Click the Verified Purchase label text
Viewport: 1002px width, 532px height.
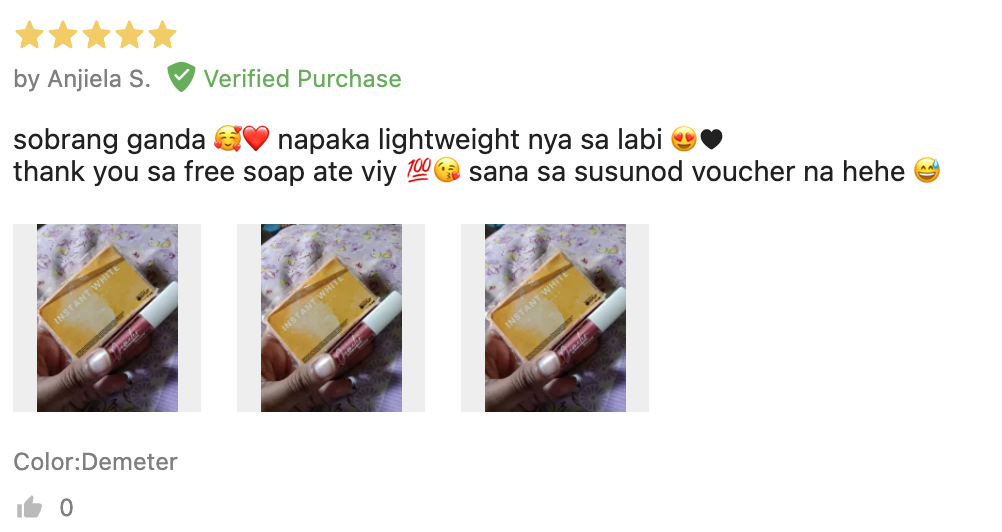[x=302, y=79]
